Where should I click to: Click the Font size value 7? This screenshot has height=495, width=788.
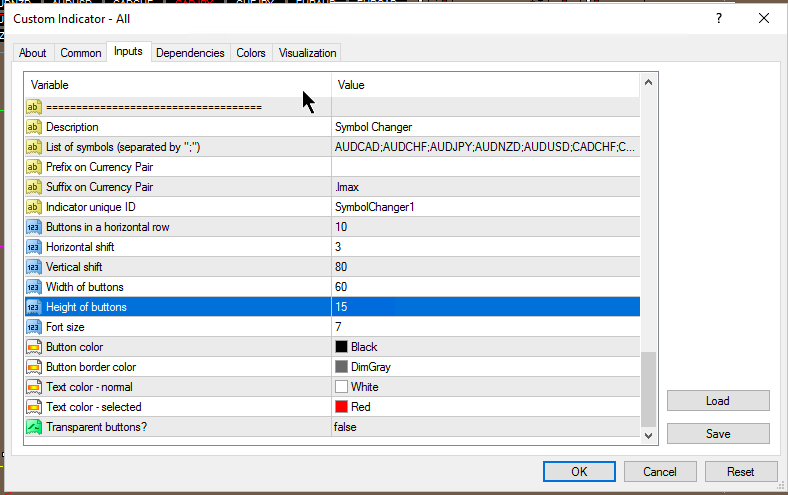[x=338, y=327]
